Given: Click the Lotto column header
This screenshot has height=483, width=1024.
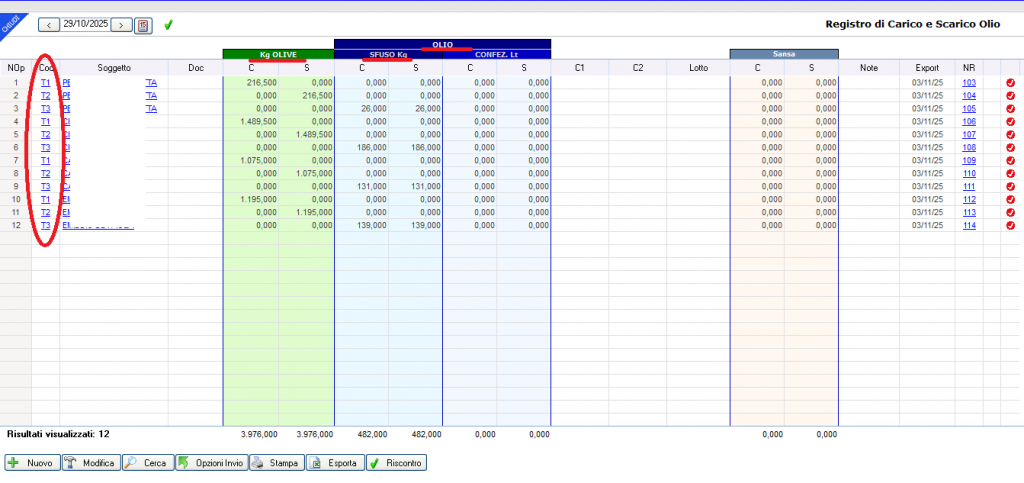Looking at the screenshot, I should click(698, 68).
